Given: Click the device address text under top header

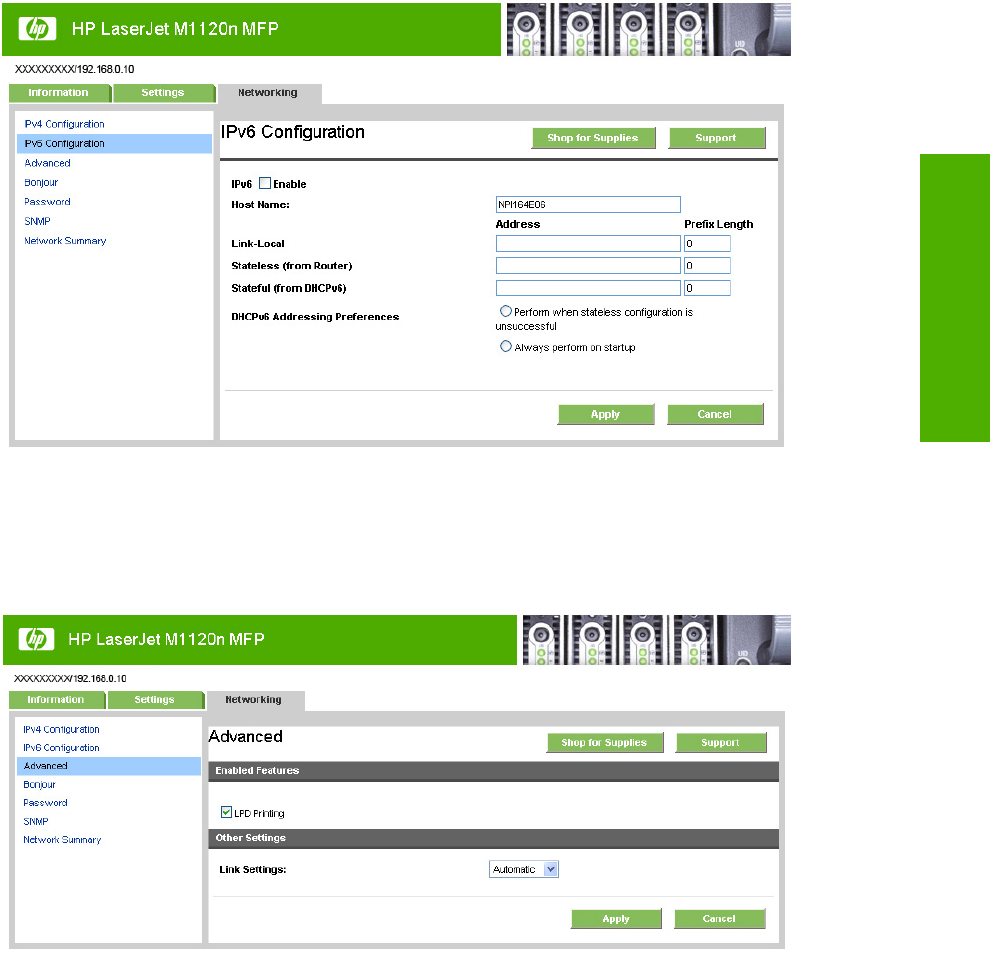Looking at the screenshot, I should point(75,69).
